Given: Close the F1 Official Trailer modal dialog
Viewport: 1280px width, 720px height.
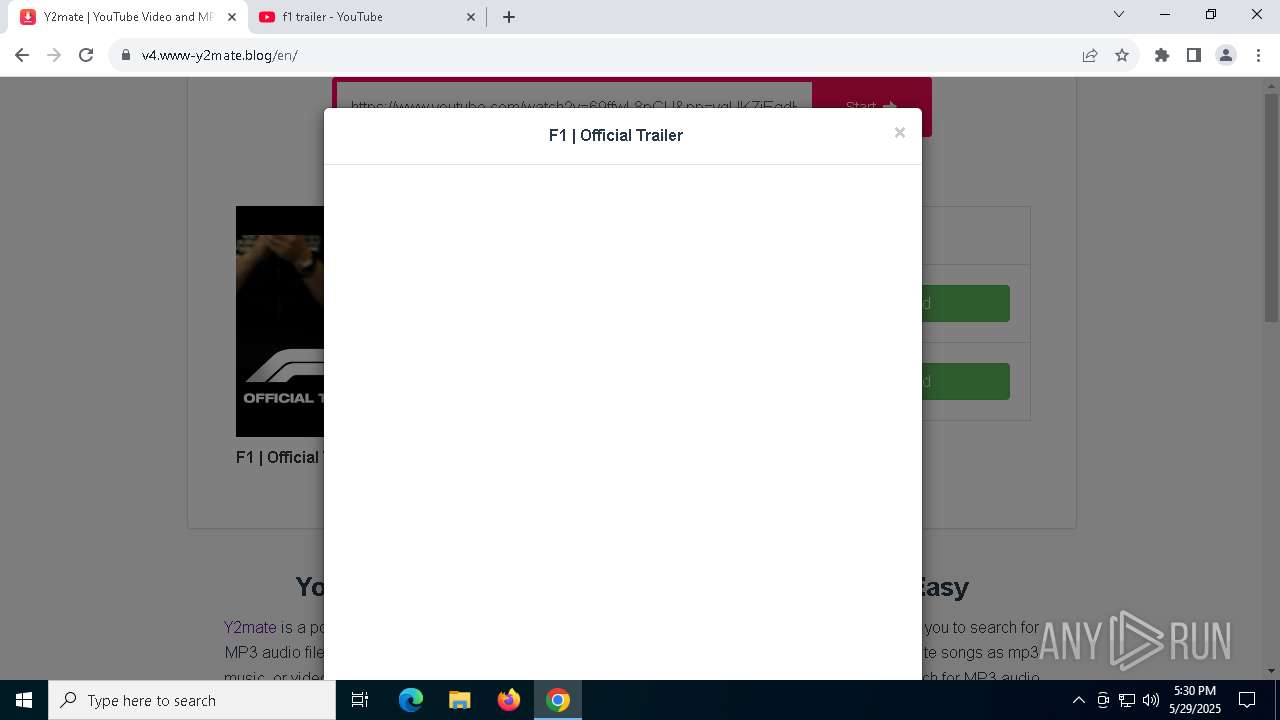Looking at the screenshot, I should (x=899, y=132).
